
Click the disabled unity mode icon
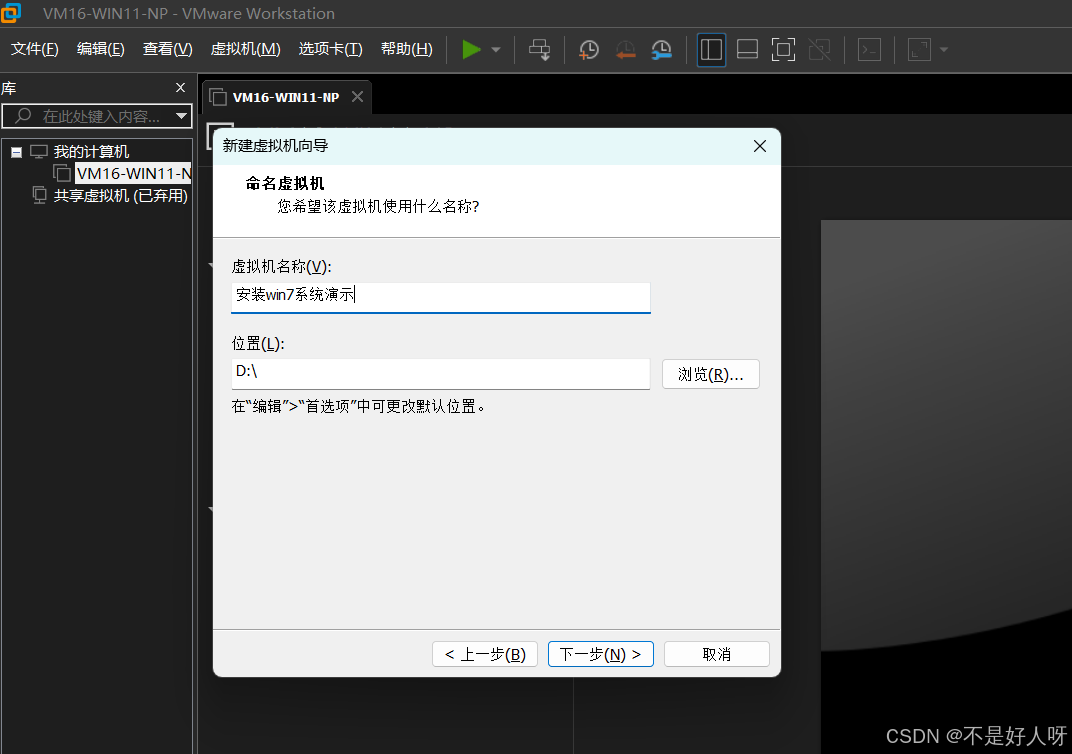[x=819, y=49]
